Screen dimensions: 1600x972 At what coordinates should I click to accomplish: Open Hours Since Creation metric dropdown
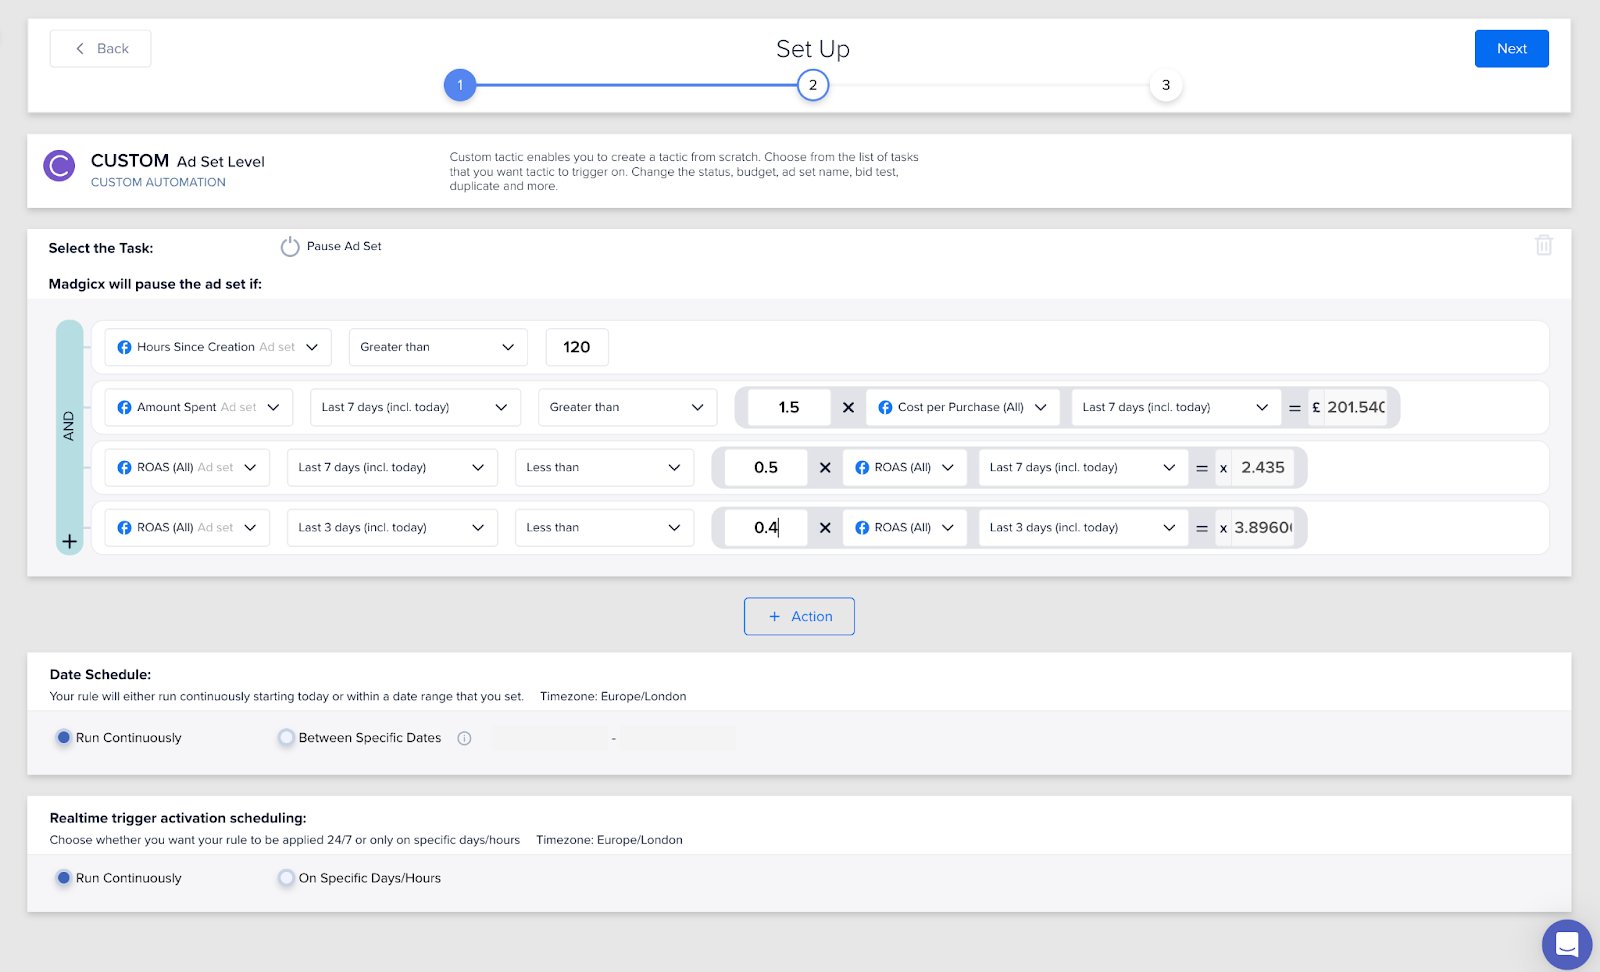click(218, 347)
